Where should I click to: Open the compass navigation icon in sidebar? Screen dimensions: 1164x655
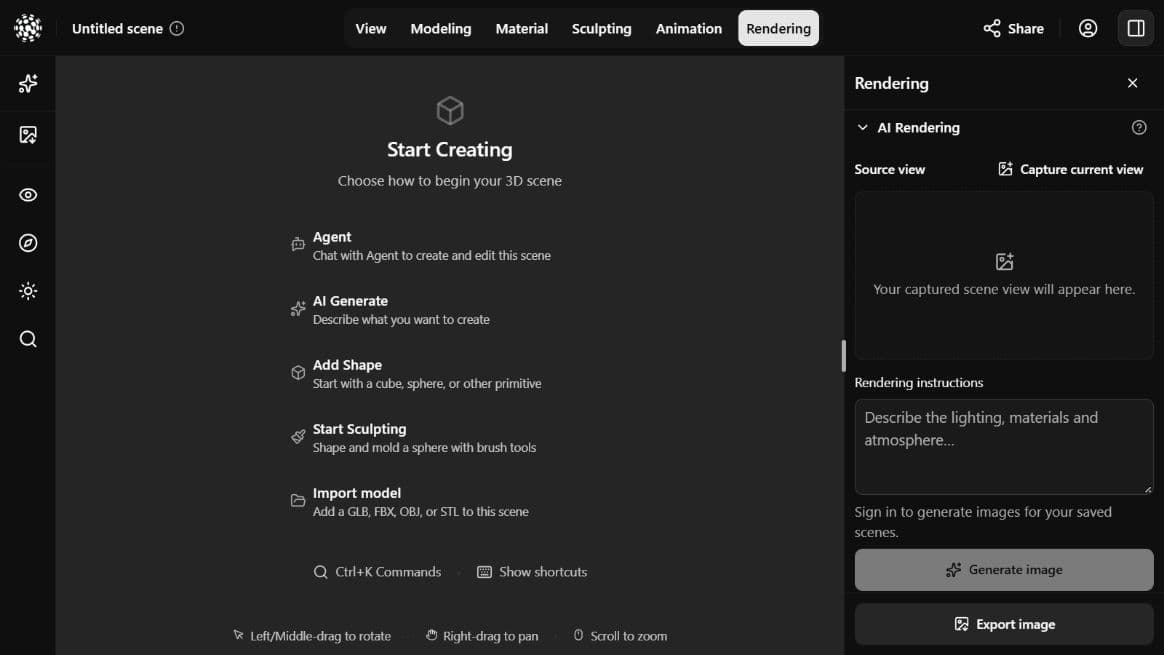[27, 243]
